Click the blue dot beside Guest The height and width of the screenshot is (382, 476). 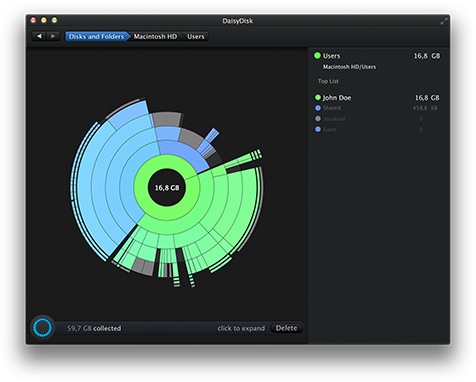point(318,129)
